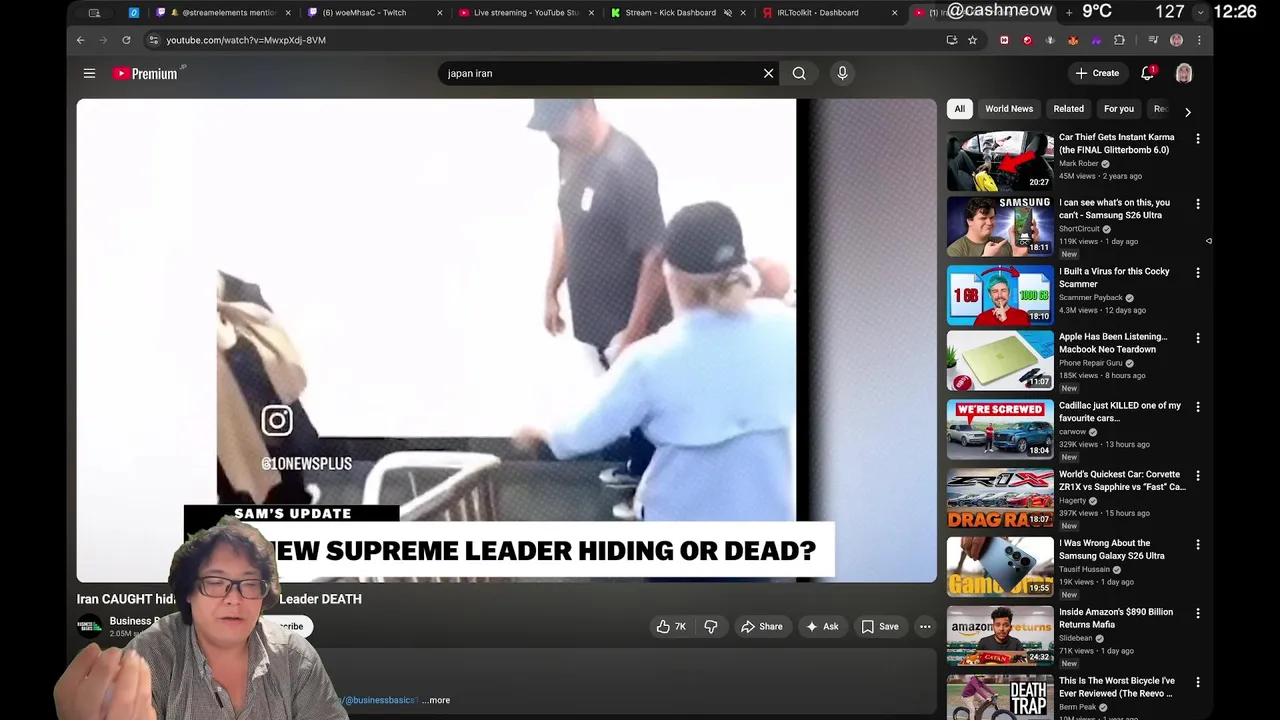Open the Business Basics channel avatar
This screenshot has width=1280, height=720.
90,626
